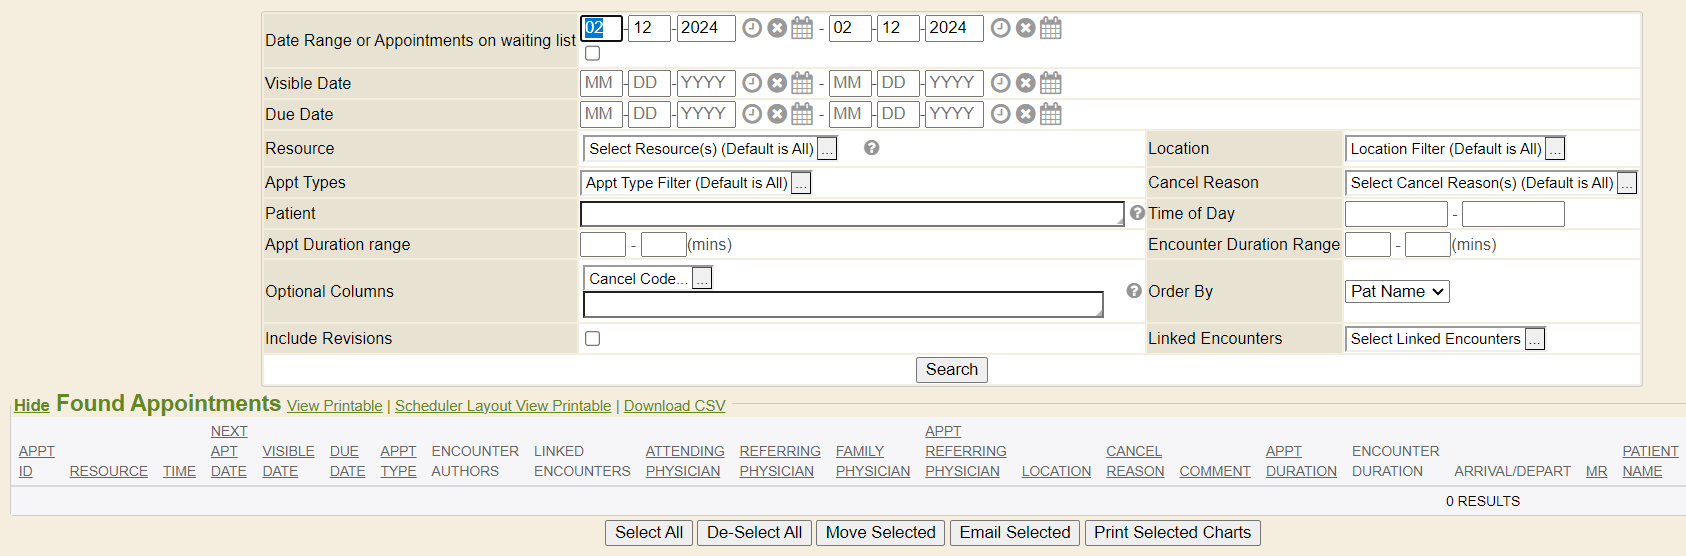The height and width of the screenshot is (556, 1686).
Task: Click clock icon for Due Date end
Action: 1000,114
